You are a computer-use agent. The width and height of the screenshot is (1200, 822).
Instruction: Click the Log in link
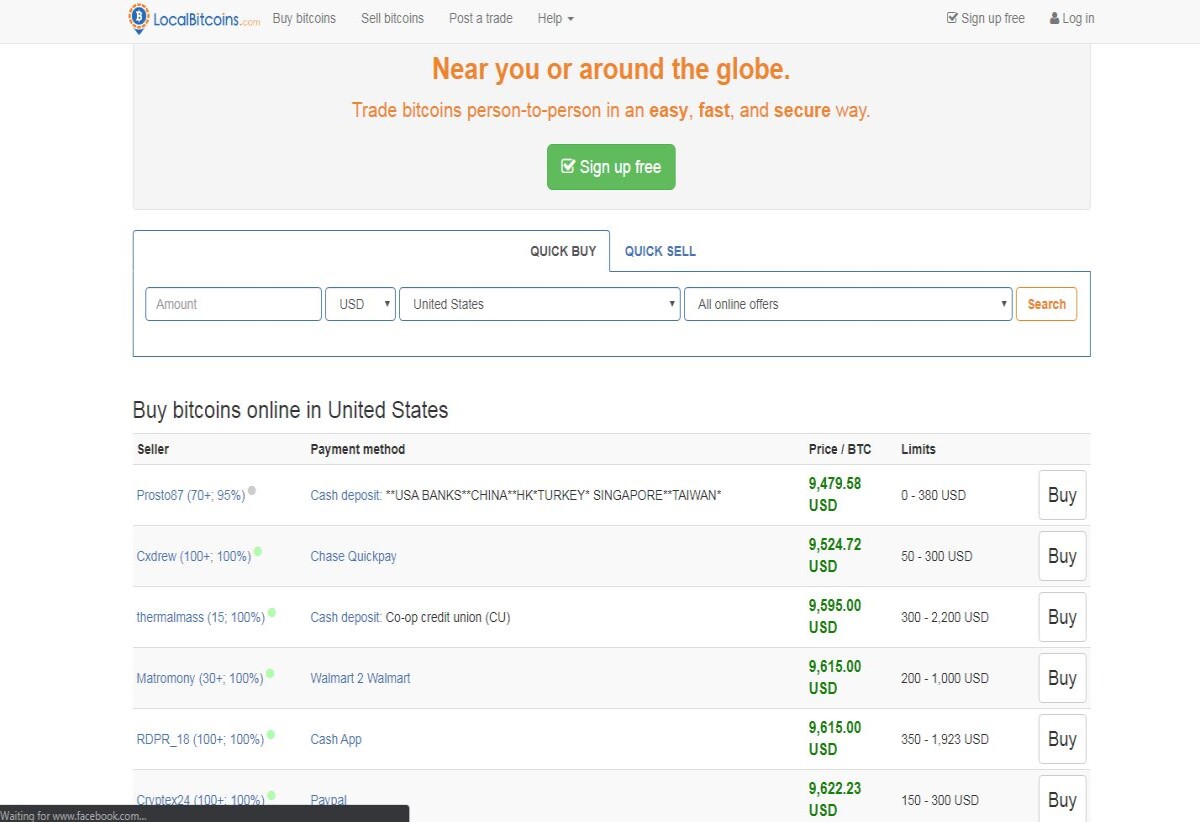1072,18
